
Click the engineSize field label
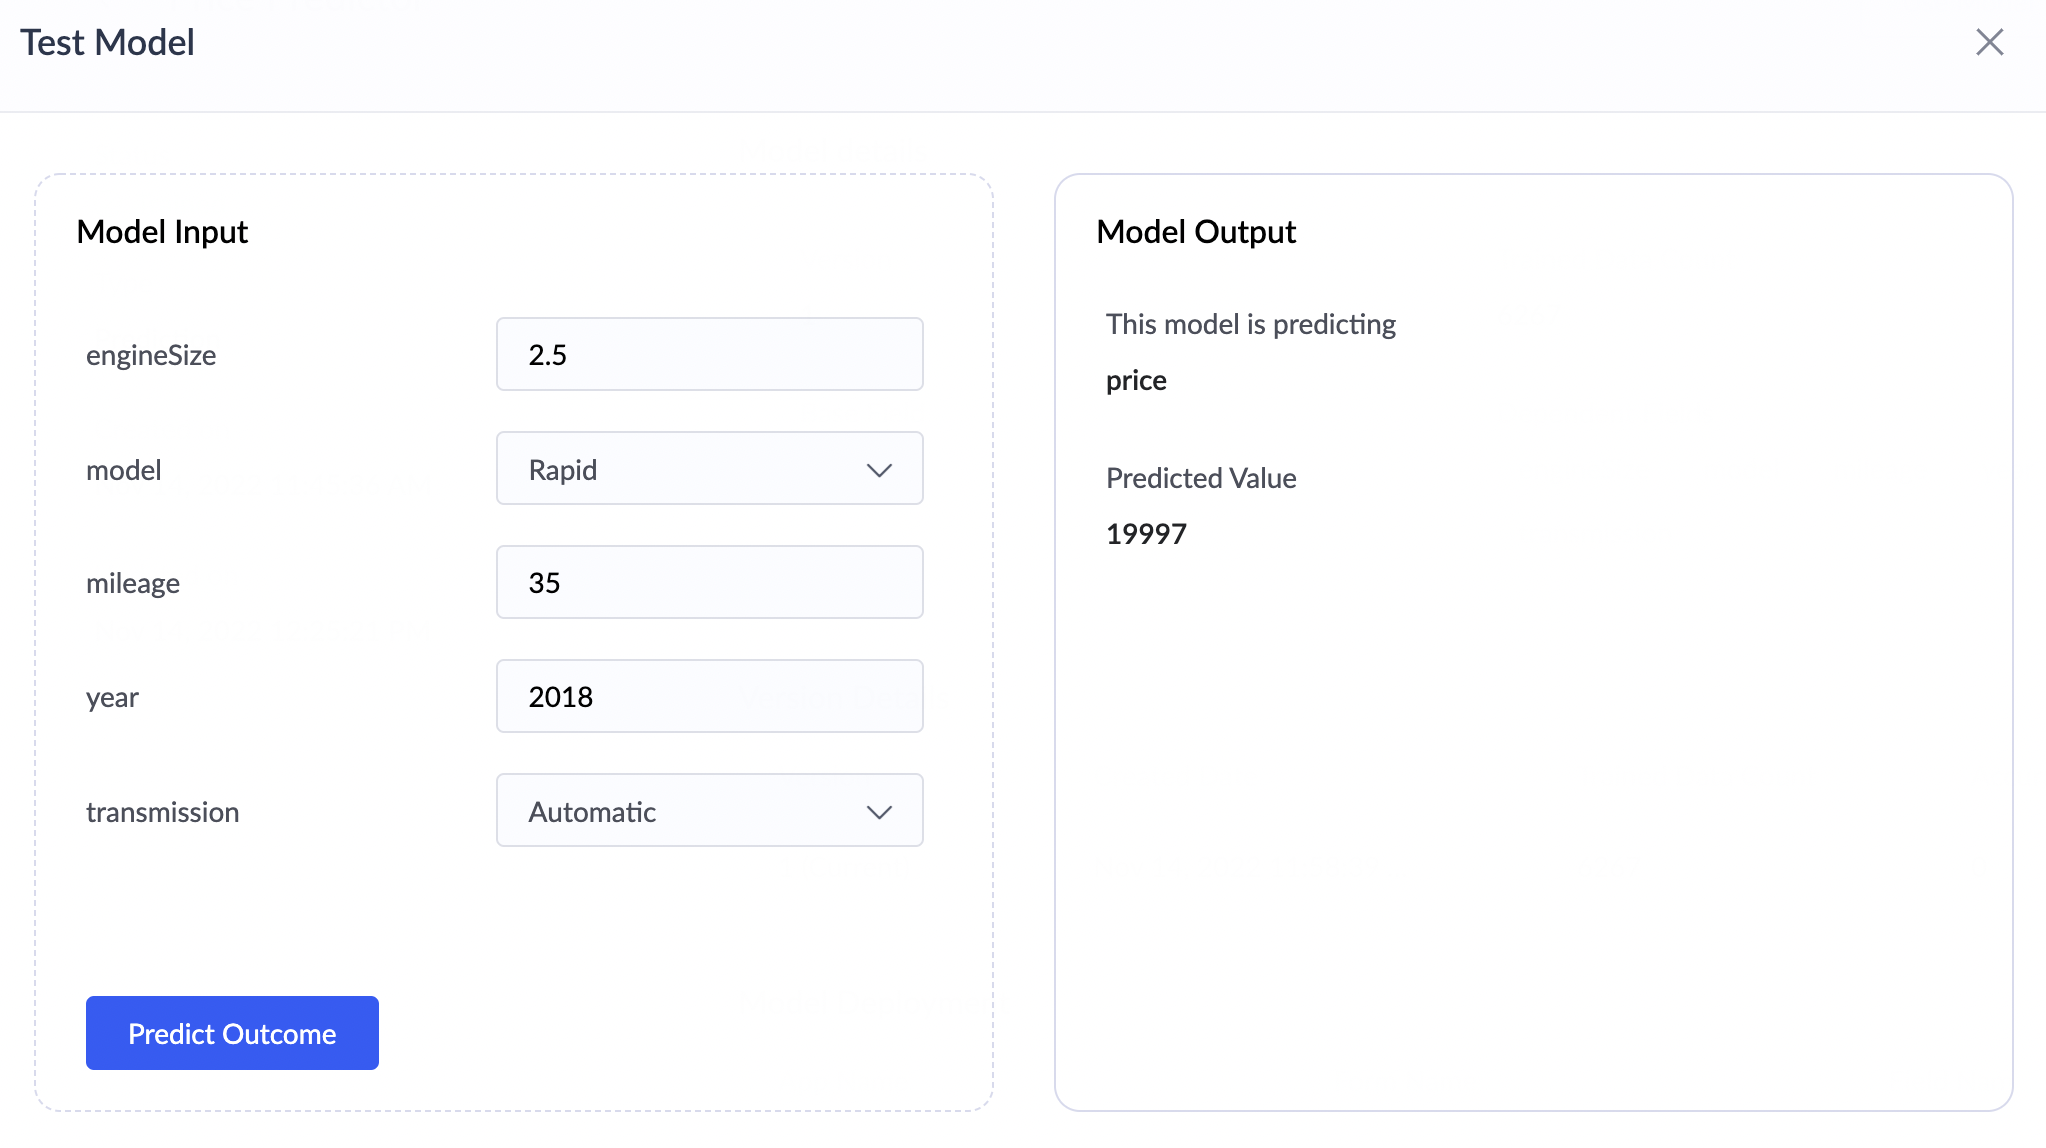point(151,355)
